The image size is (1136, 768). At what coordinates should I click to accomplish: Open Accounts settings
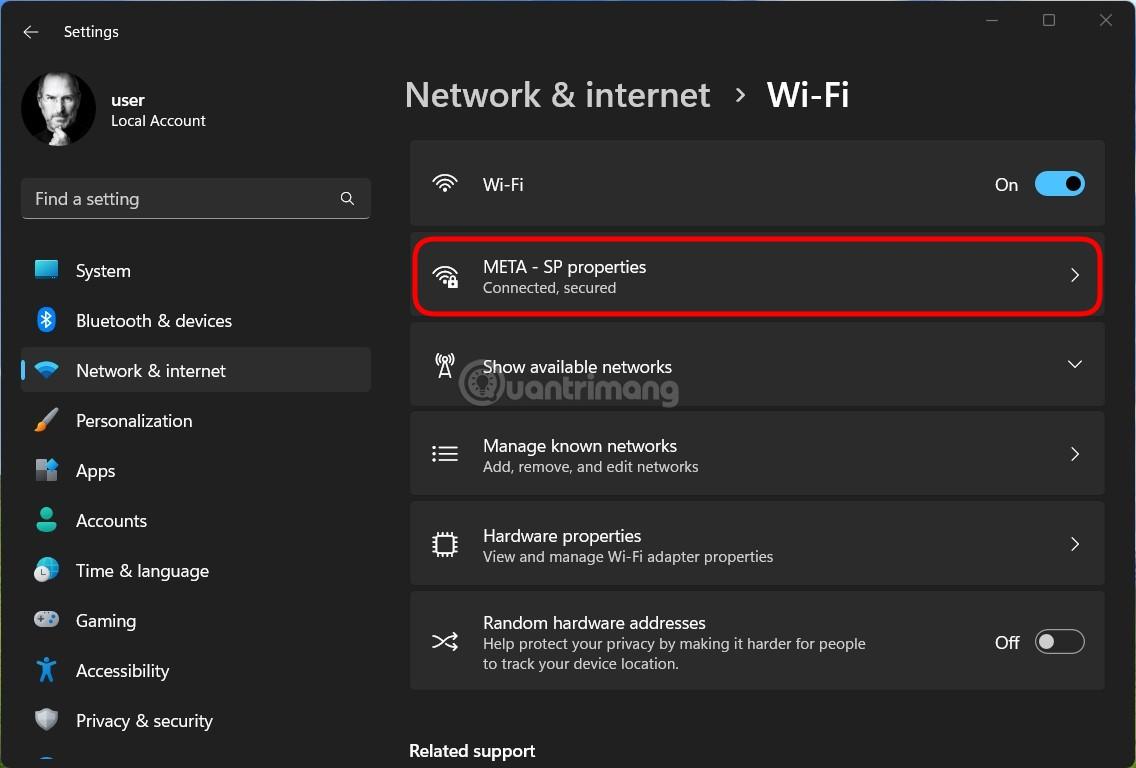click(x=196, y=520)
